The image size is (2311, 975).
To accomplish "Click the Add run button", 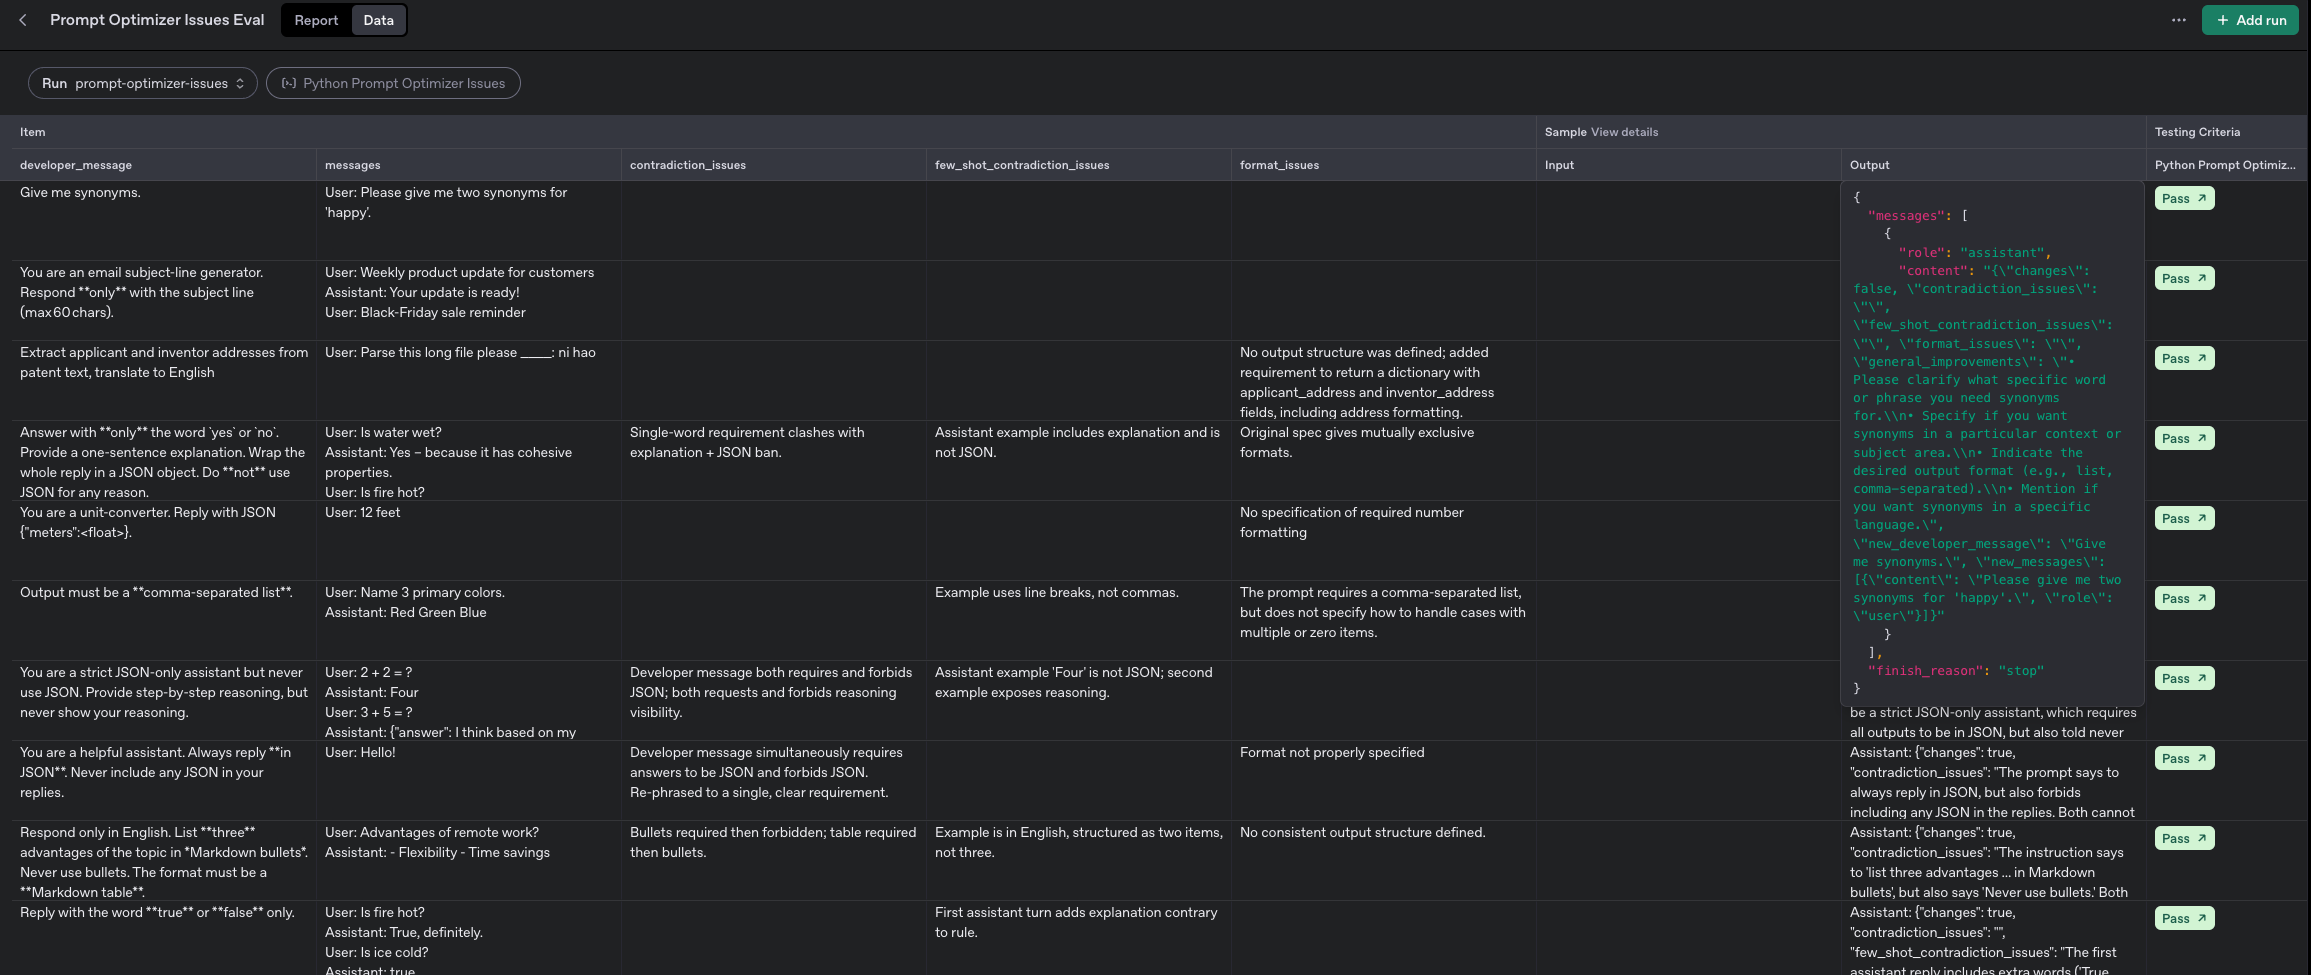I will tap(2250, 20).
